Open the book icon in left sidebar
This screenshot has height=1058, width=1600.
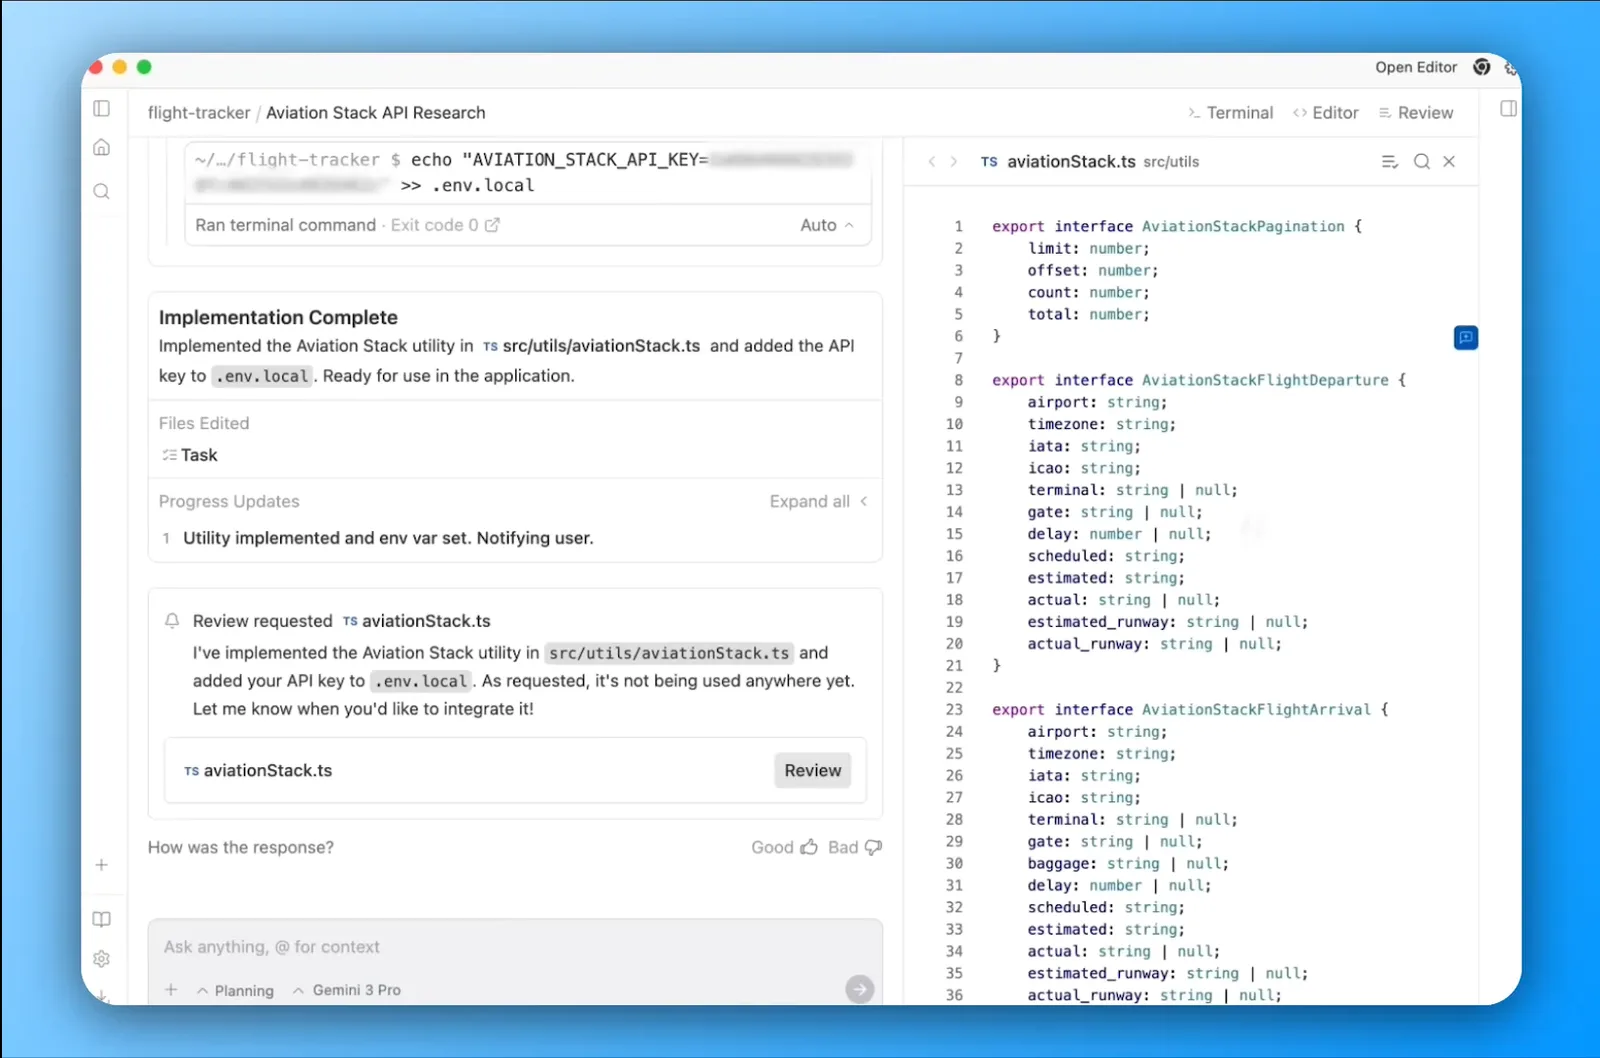tap(102, 919)
